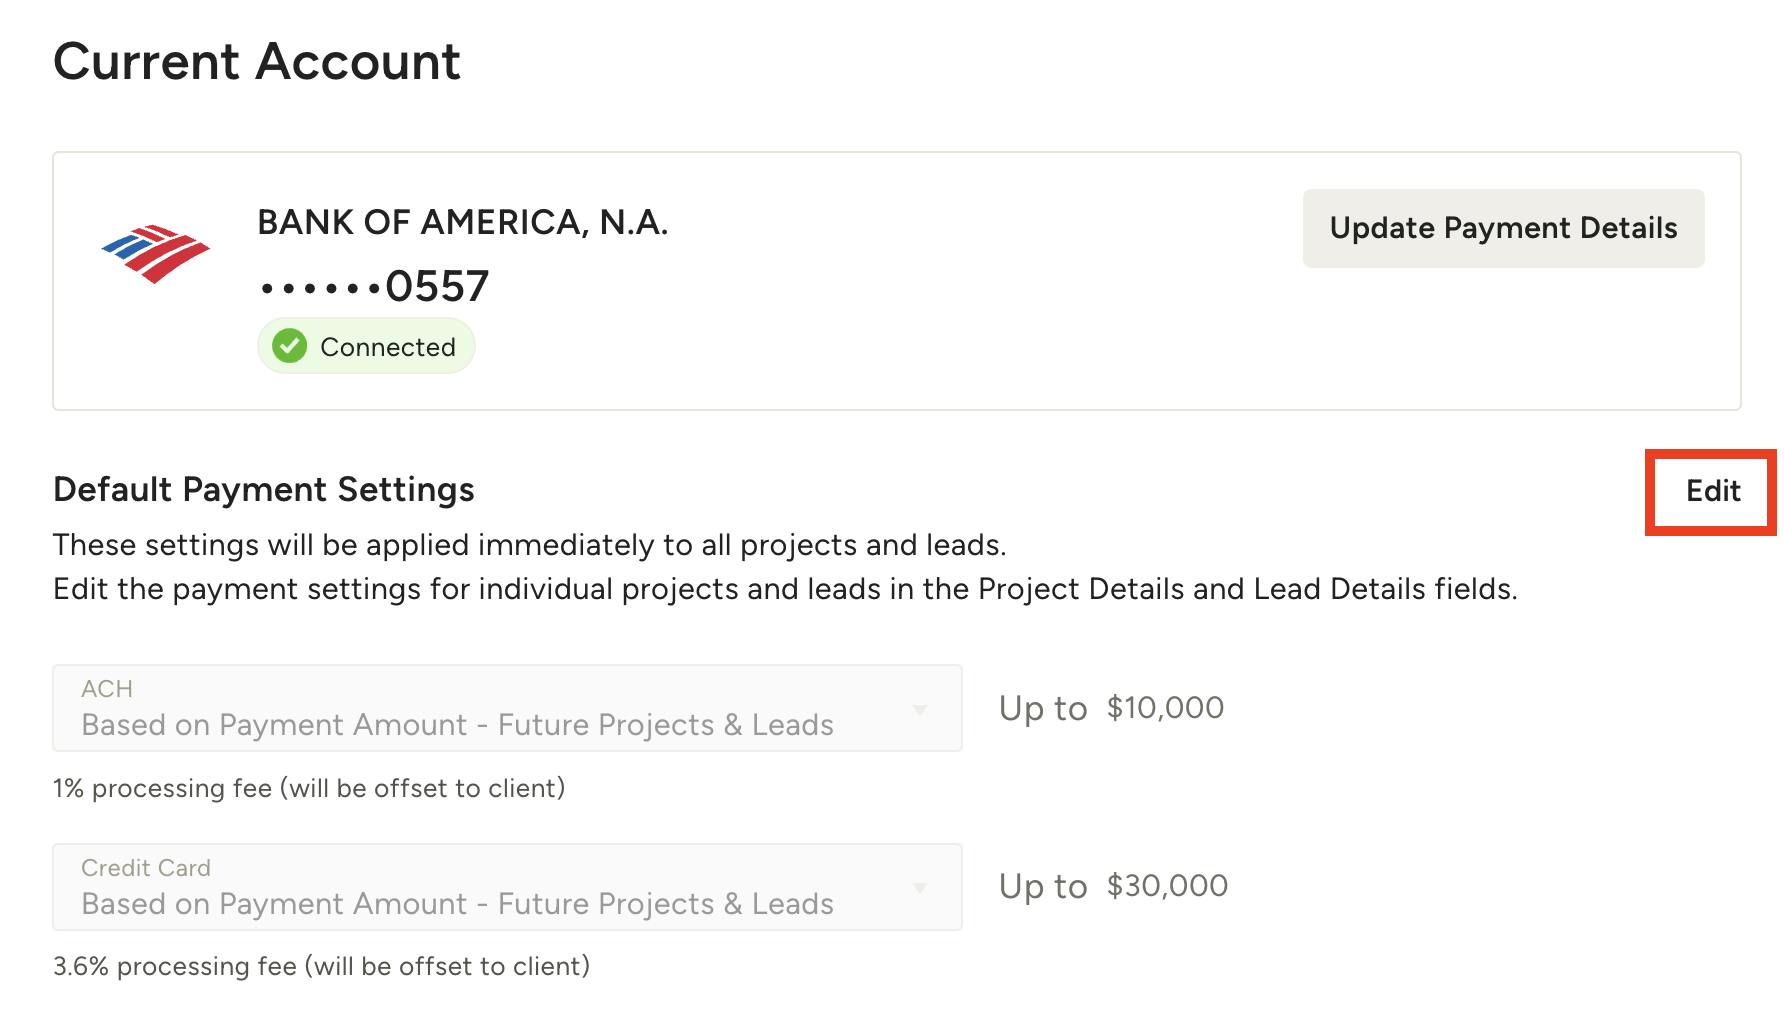Image resolution: width=1784 pixels, height=1032 pixels.
Task: Select the 3.6% processing fee text
Action: coord(322,966)
